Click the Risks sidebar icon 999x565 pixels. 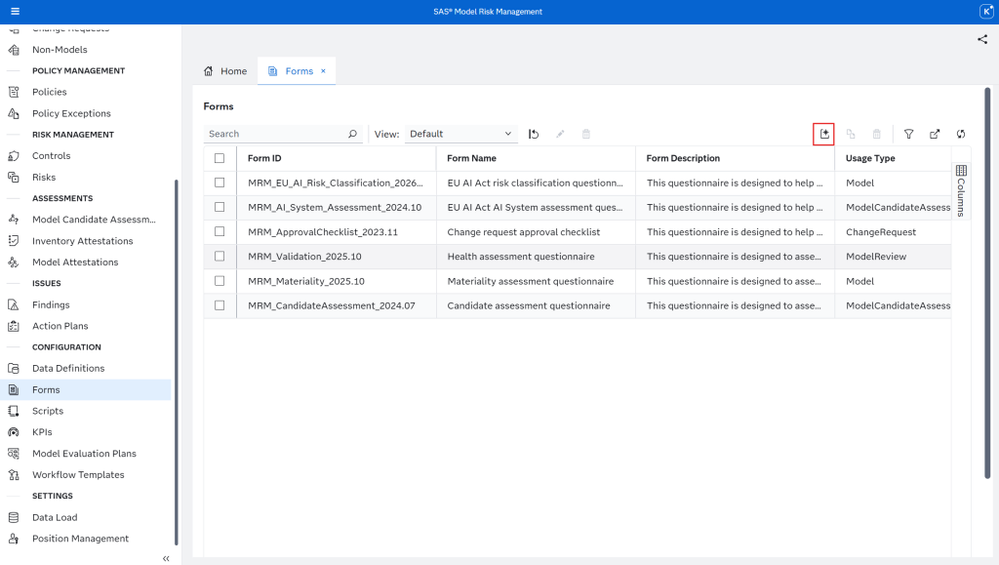(x=13, y=177)
